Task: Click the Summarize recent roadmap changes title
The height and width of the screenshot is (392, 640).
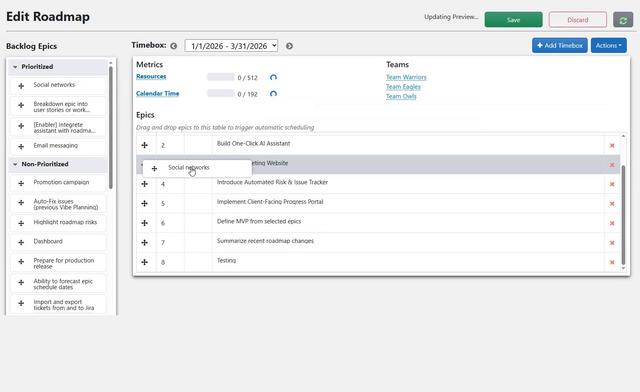Action: point(265,241)
